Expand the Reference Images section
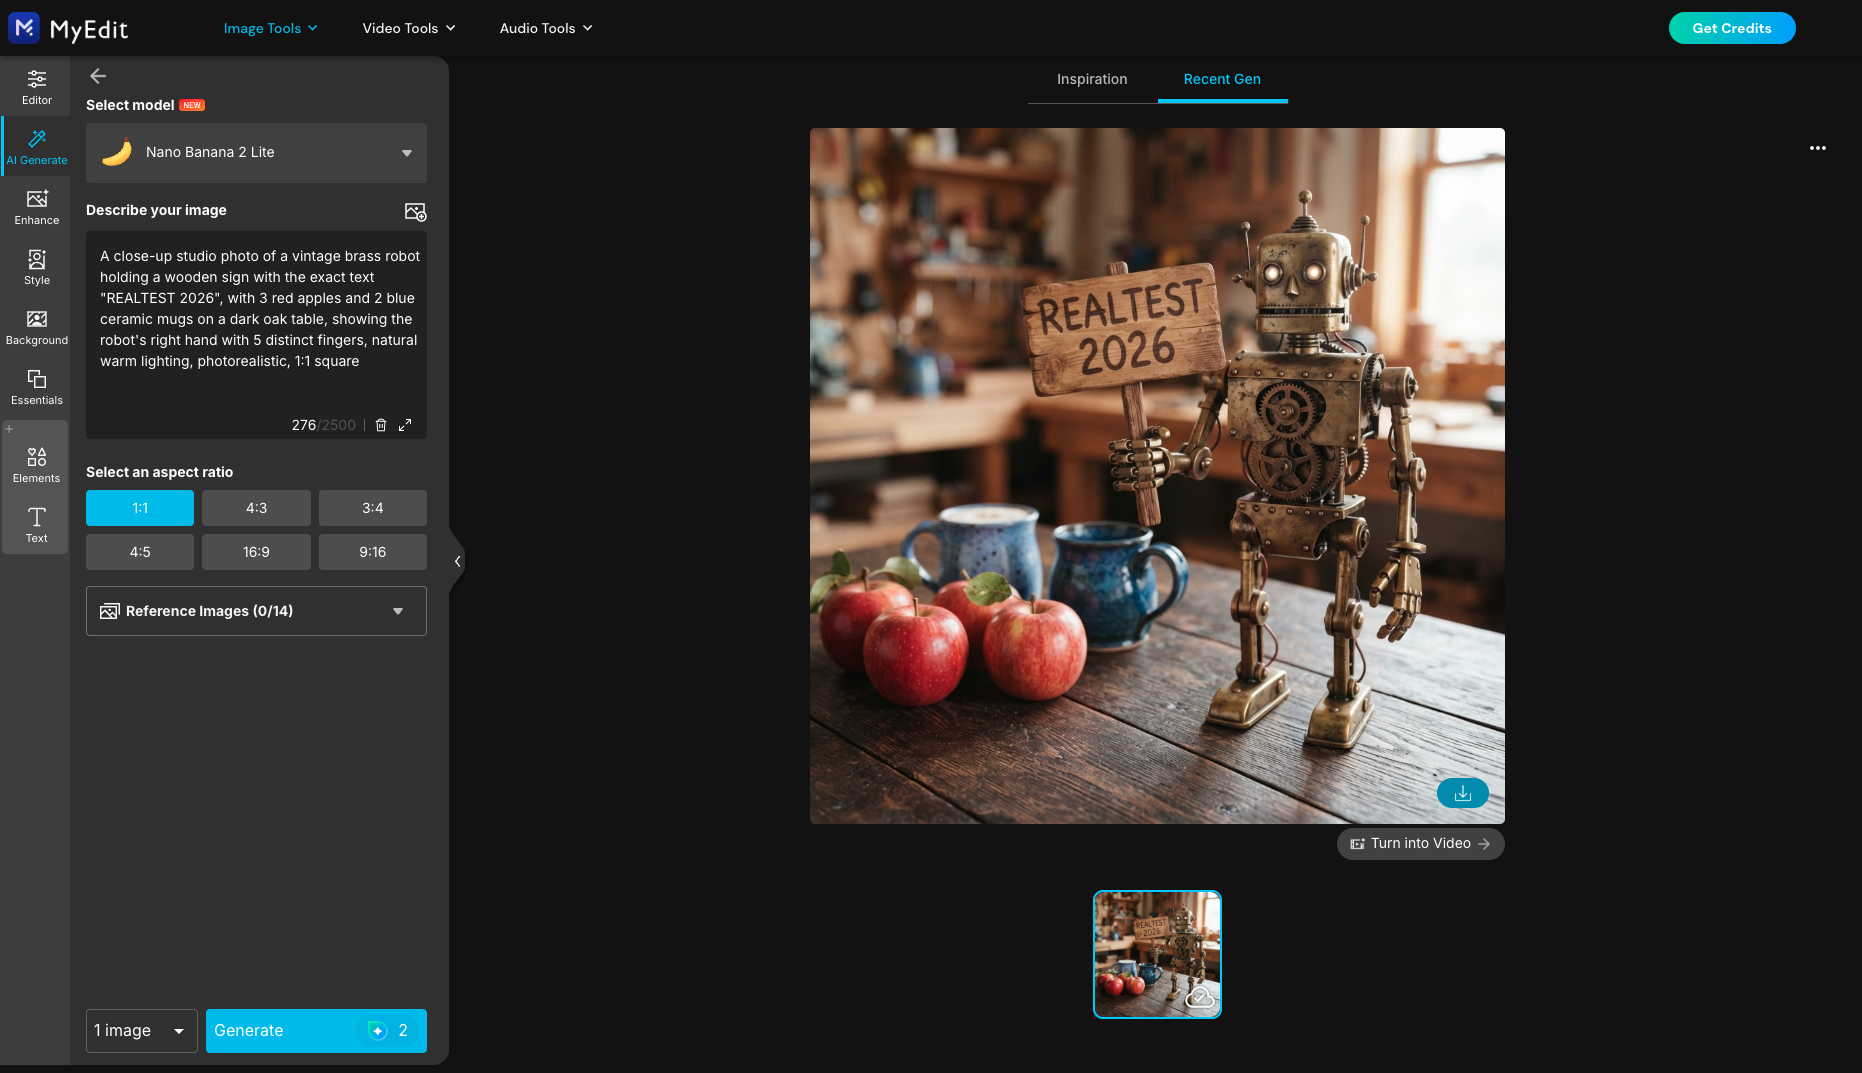Screen dimensions: 1862x1073 [x=256, y=611]
